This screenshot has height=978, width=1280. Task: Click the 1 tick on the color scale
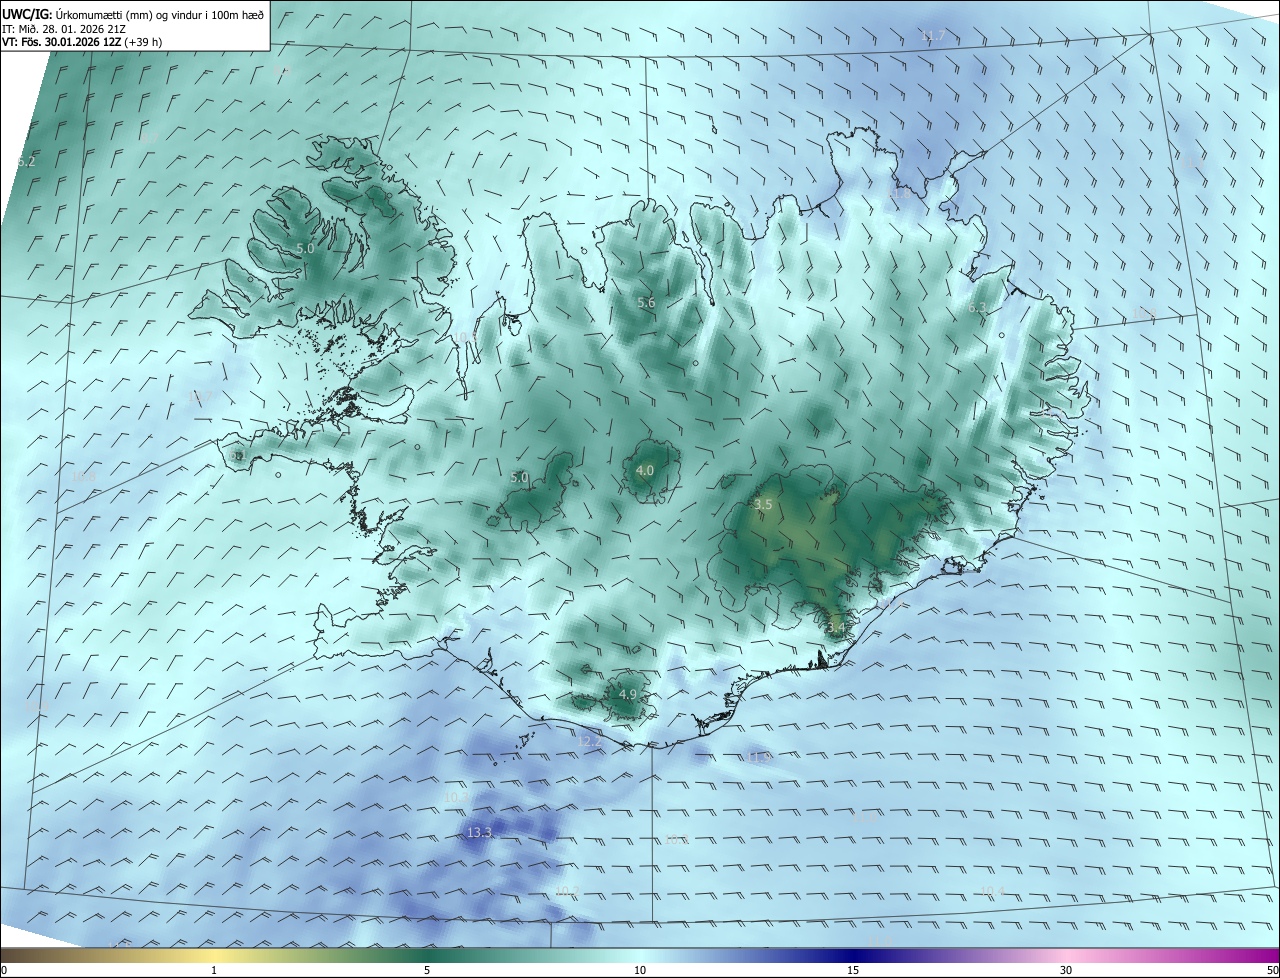tap(214, 970)
